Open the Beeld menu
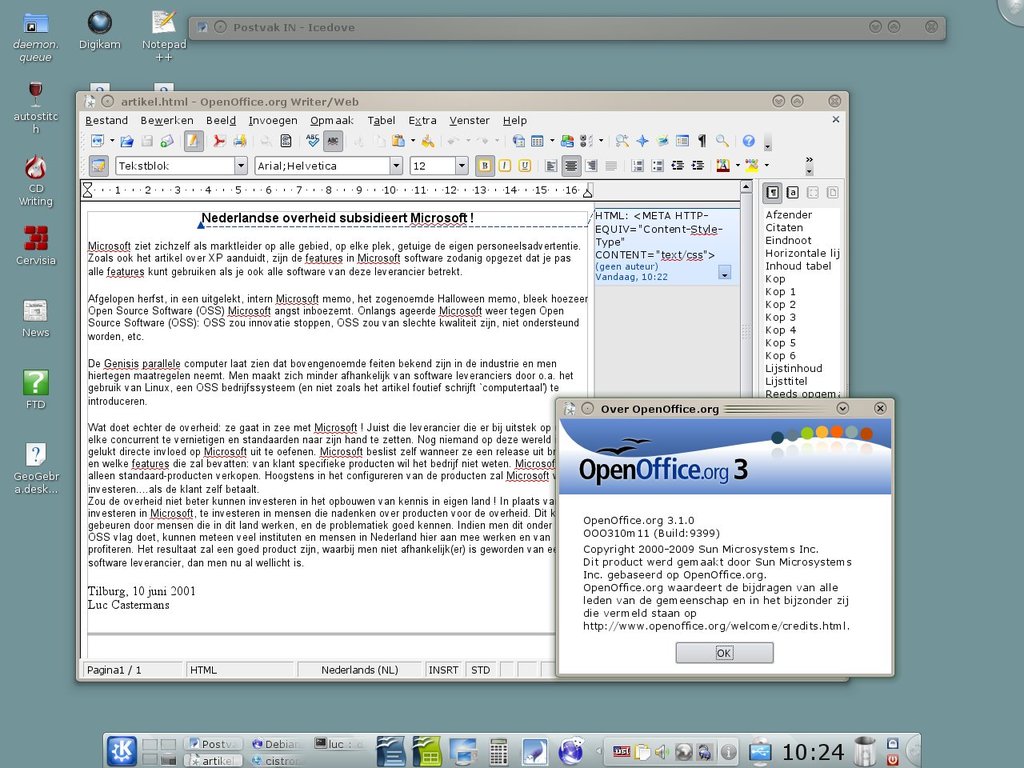 (221, 120)
